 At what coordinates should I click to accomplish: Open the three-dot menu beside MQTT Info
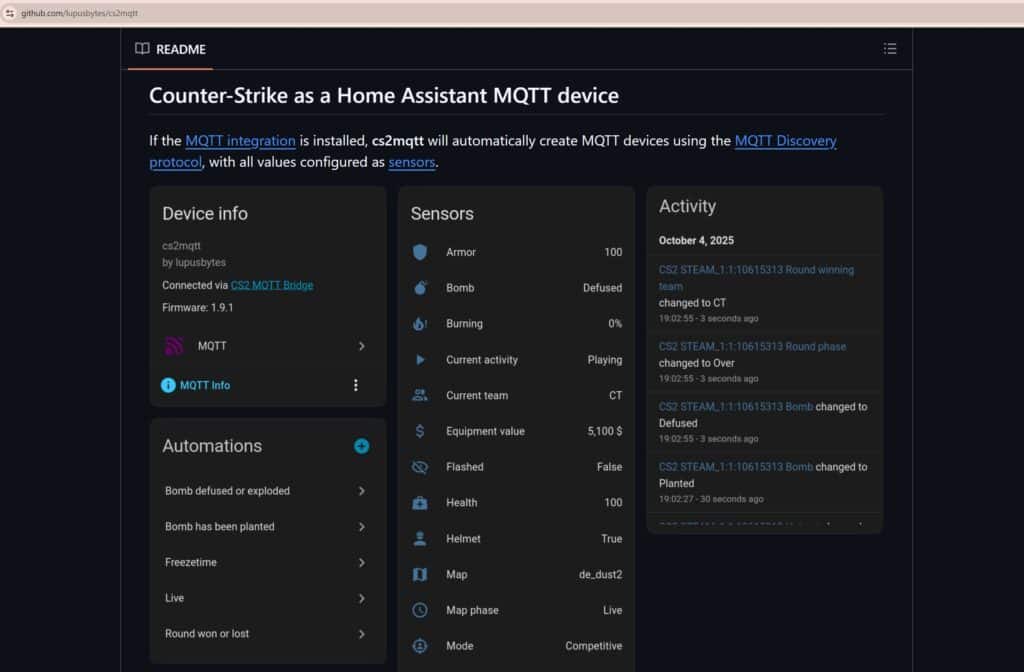355,385
